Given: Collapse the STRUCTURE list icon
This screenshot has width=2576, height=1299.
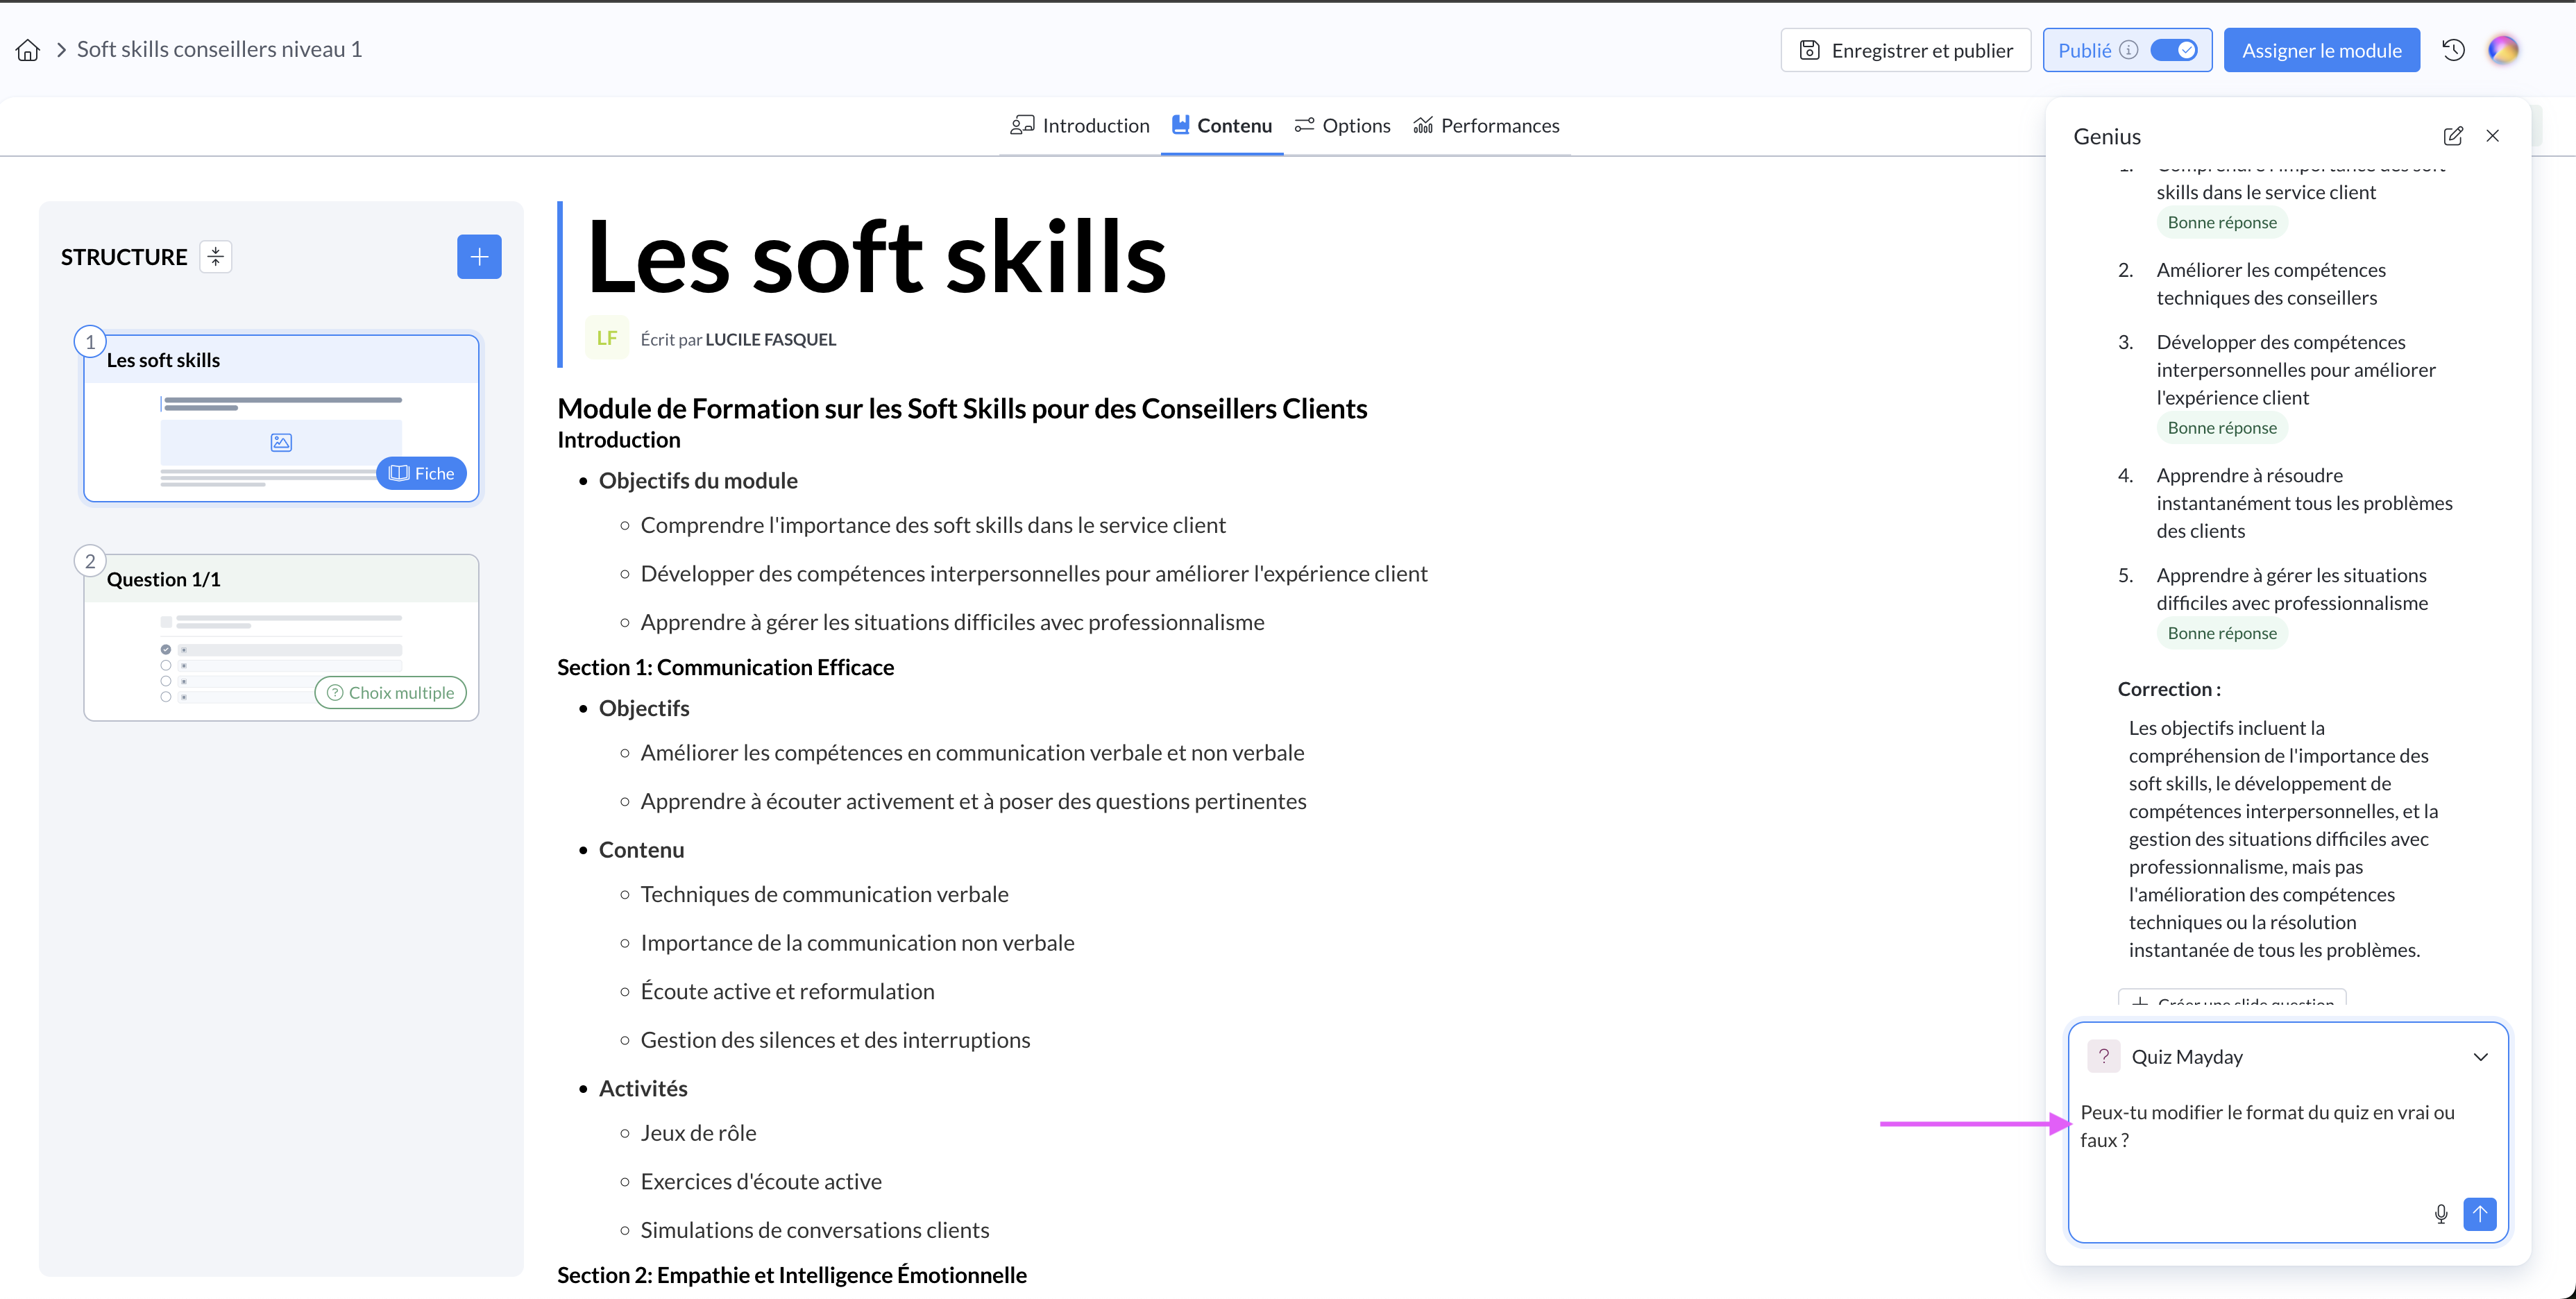Looking at the screenshot, I should [x=215, y=257].
